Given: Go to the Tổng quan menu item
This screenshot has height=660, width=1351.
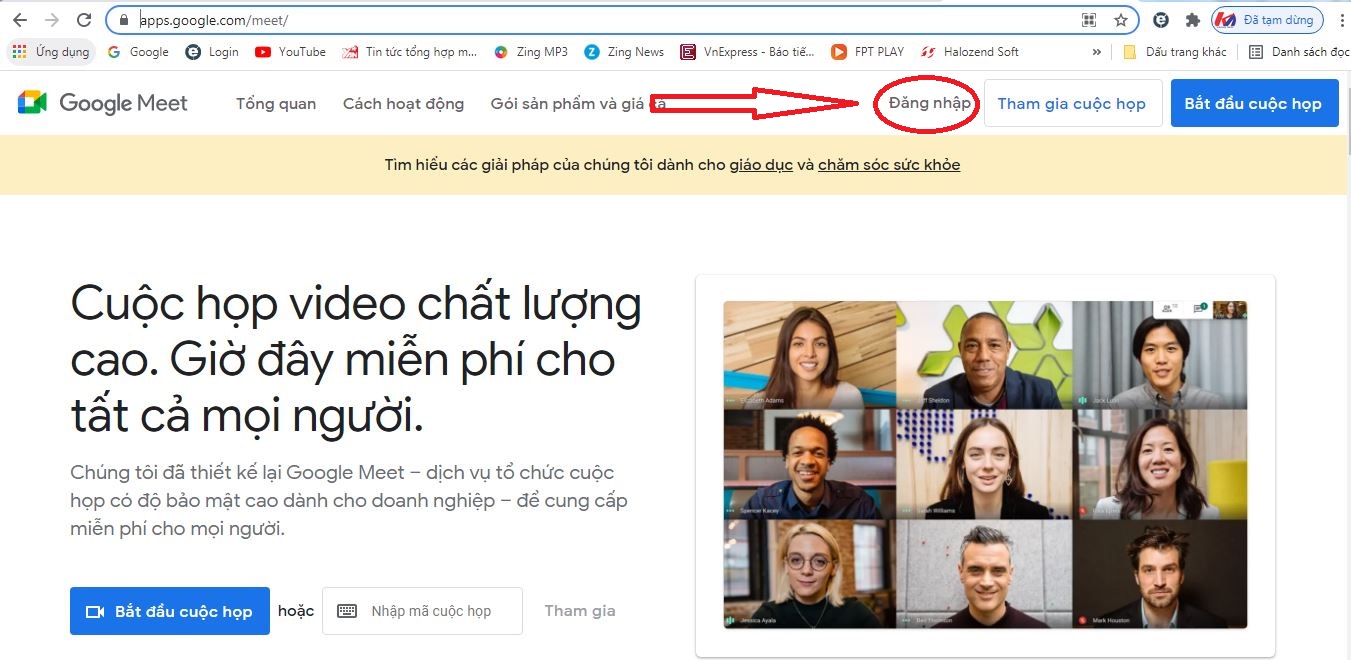Looking at the screenshot, I should [x=276, y=104].
